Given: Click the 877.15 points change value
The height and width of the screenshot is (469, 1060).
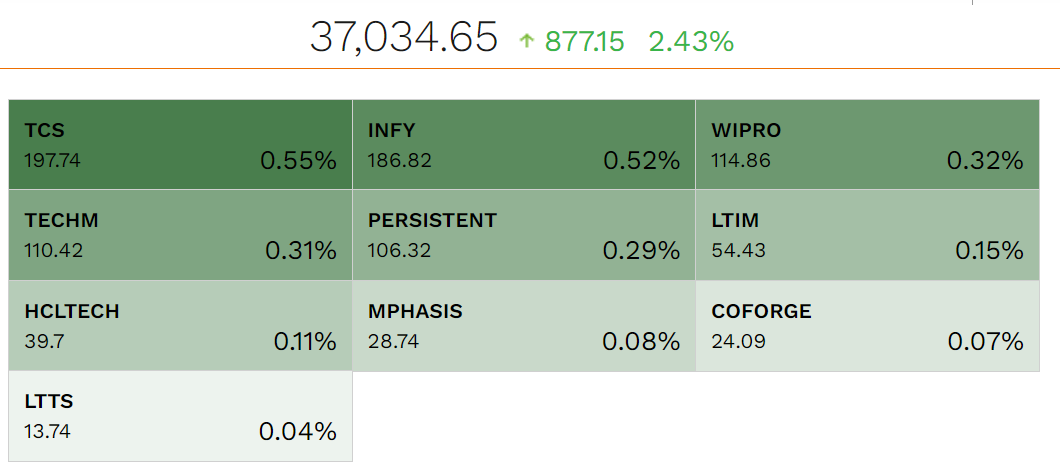Looking at the screenshot, I should 585,41.
